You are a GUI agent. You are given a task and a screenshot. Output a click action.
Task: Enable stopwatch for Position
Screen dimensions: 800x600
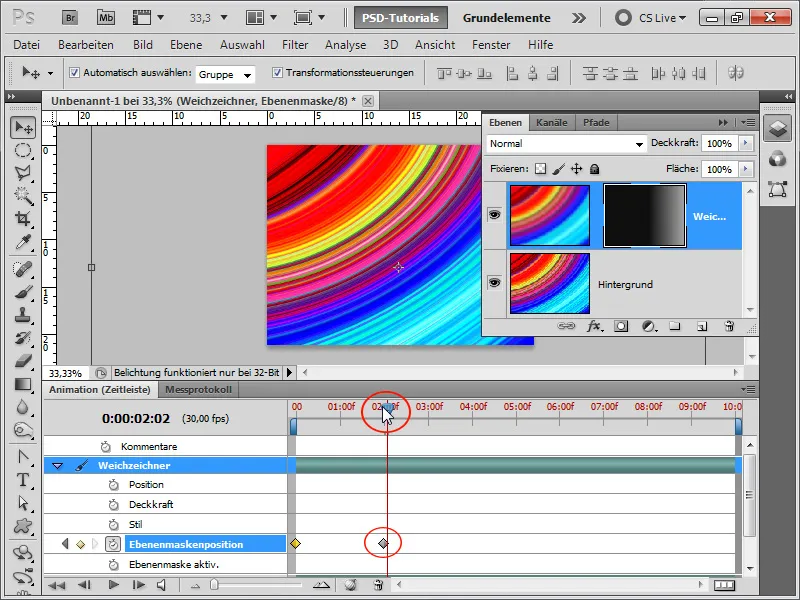(113, 485)
